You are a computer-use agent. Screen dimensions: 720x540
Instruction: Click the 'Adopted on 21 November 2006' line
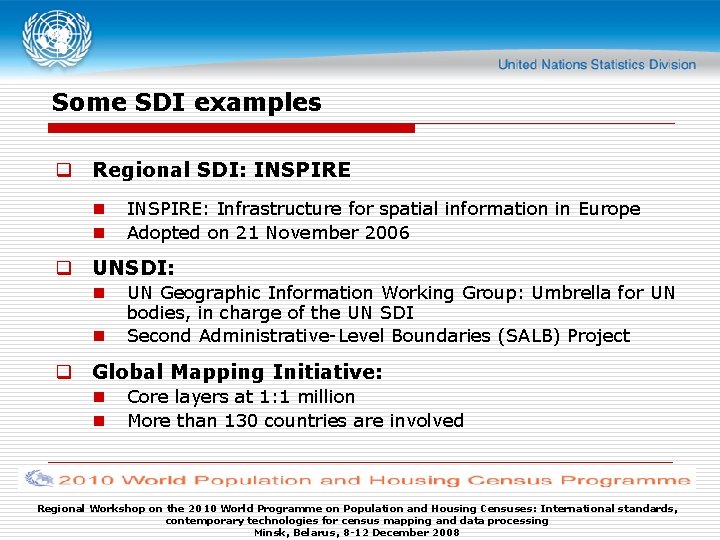(268, 233)
